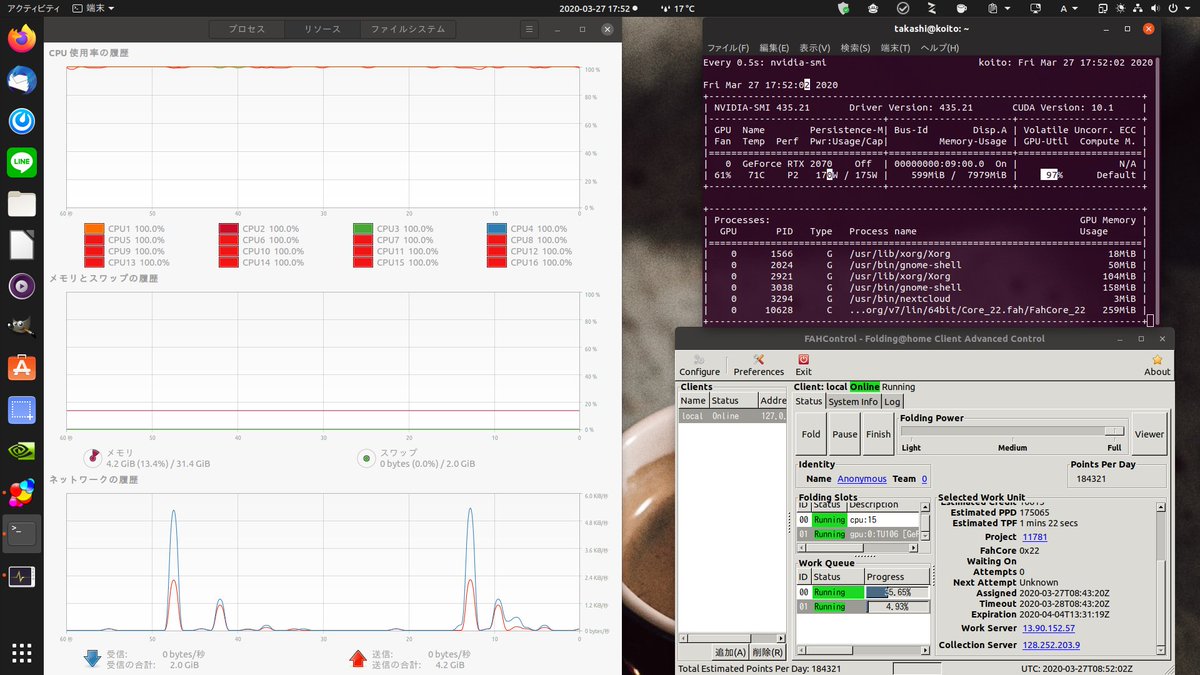This screenshot has width=1200, height=675.
Task: Open the ファイル(F) menu in terminal
Action: [x=728, y=48]
